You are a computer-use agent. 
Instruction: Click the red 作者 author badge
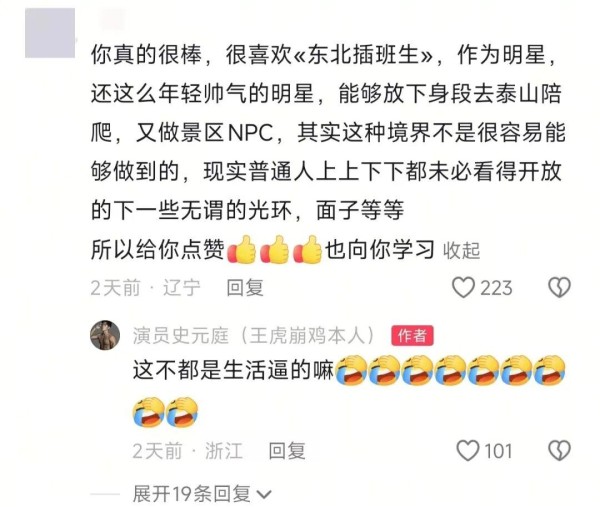[412, 336]
